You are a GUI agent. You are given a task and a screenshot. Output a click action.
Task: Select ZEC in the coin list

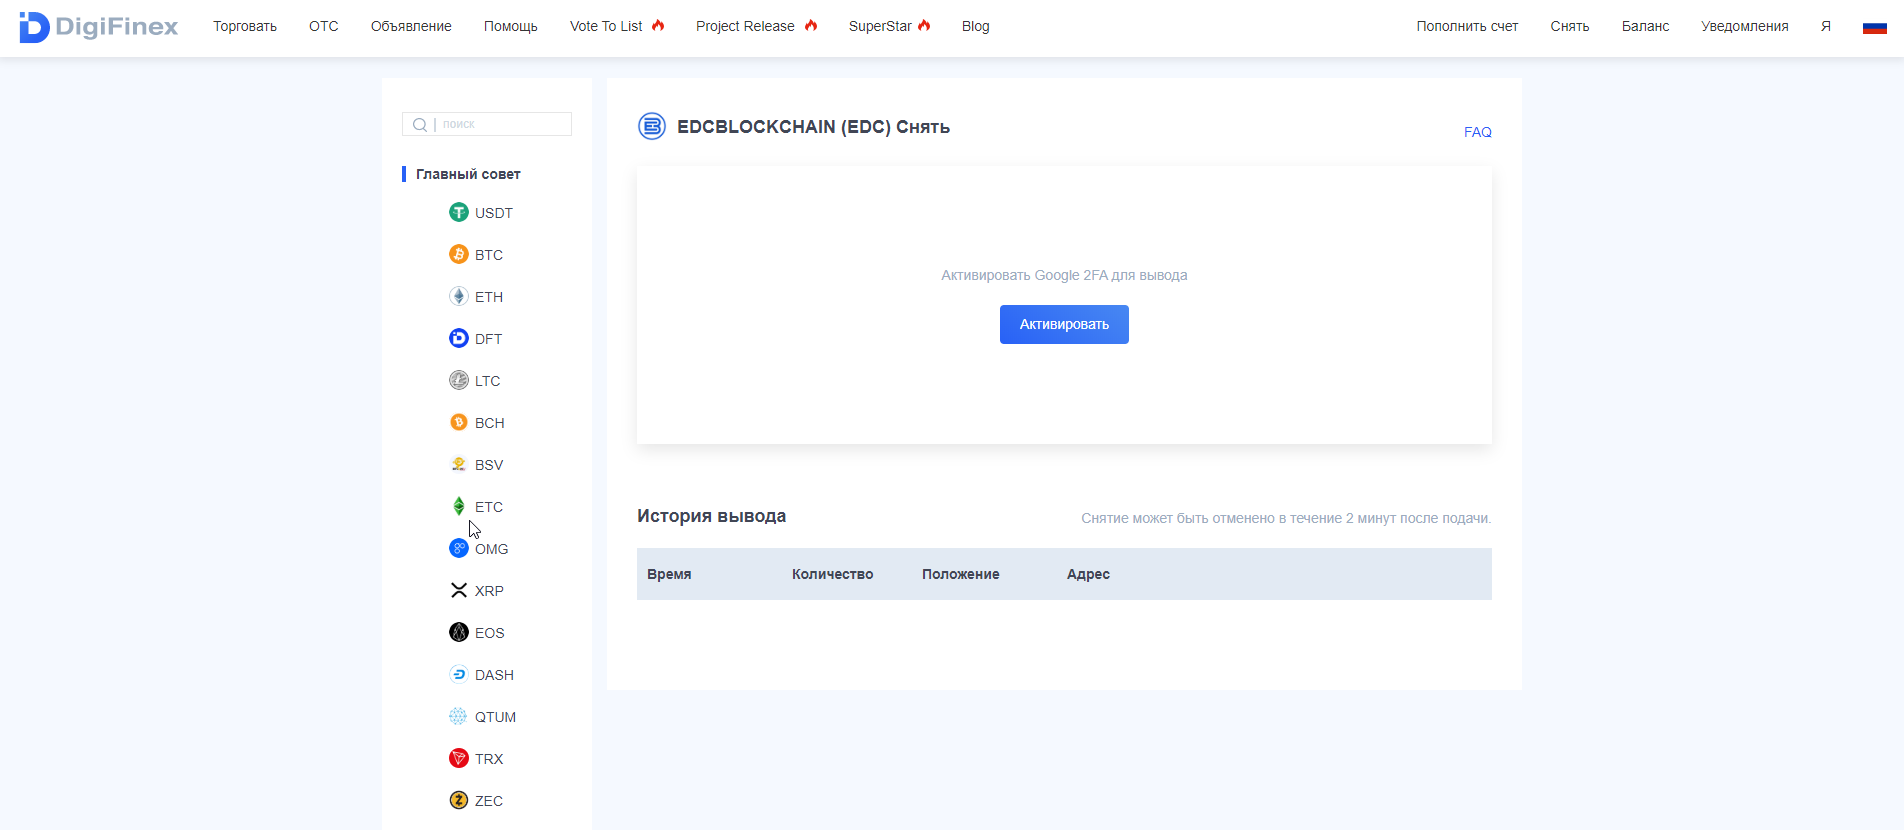489,801
